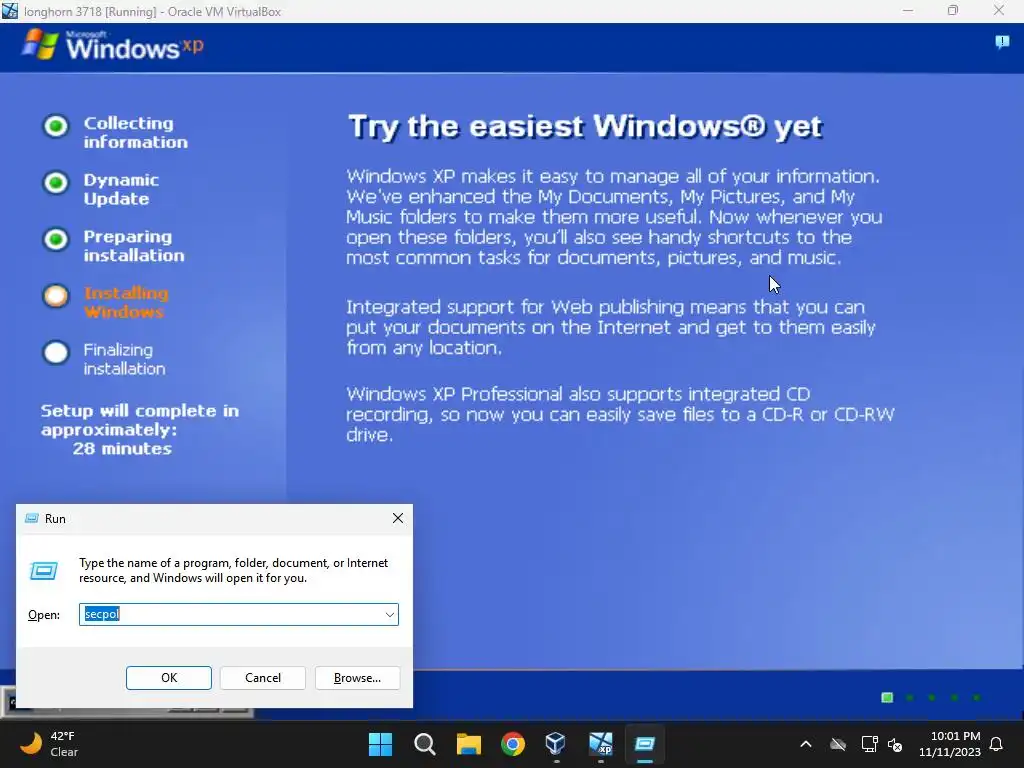Open the weather widget showing 42°F
1024x768 pixels.
(x=48, y=744)
